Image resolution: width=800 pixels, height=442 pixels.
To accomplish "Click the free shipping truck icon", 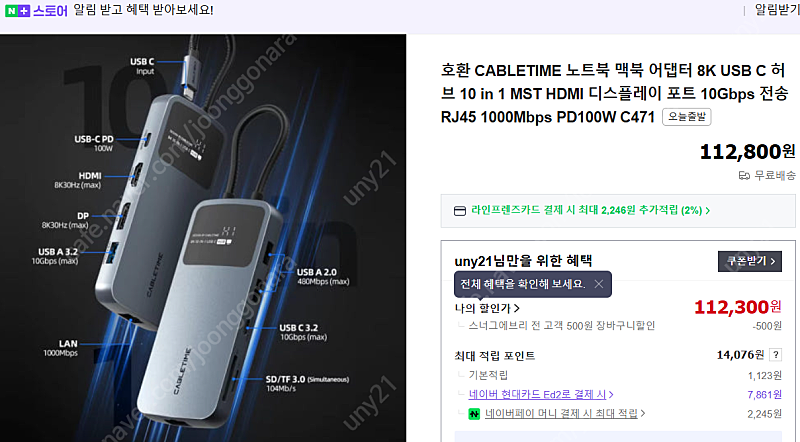I will [x=744, y=176].
